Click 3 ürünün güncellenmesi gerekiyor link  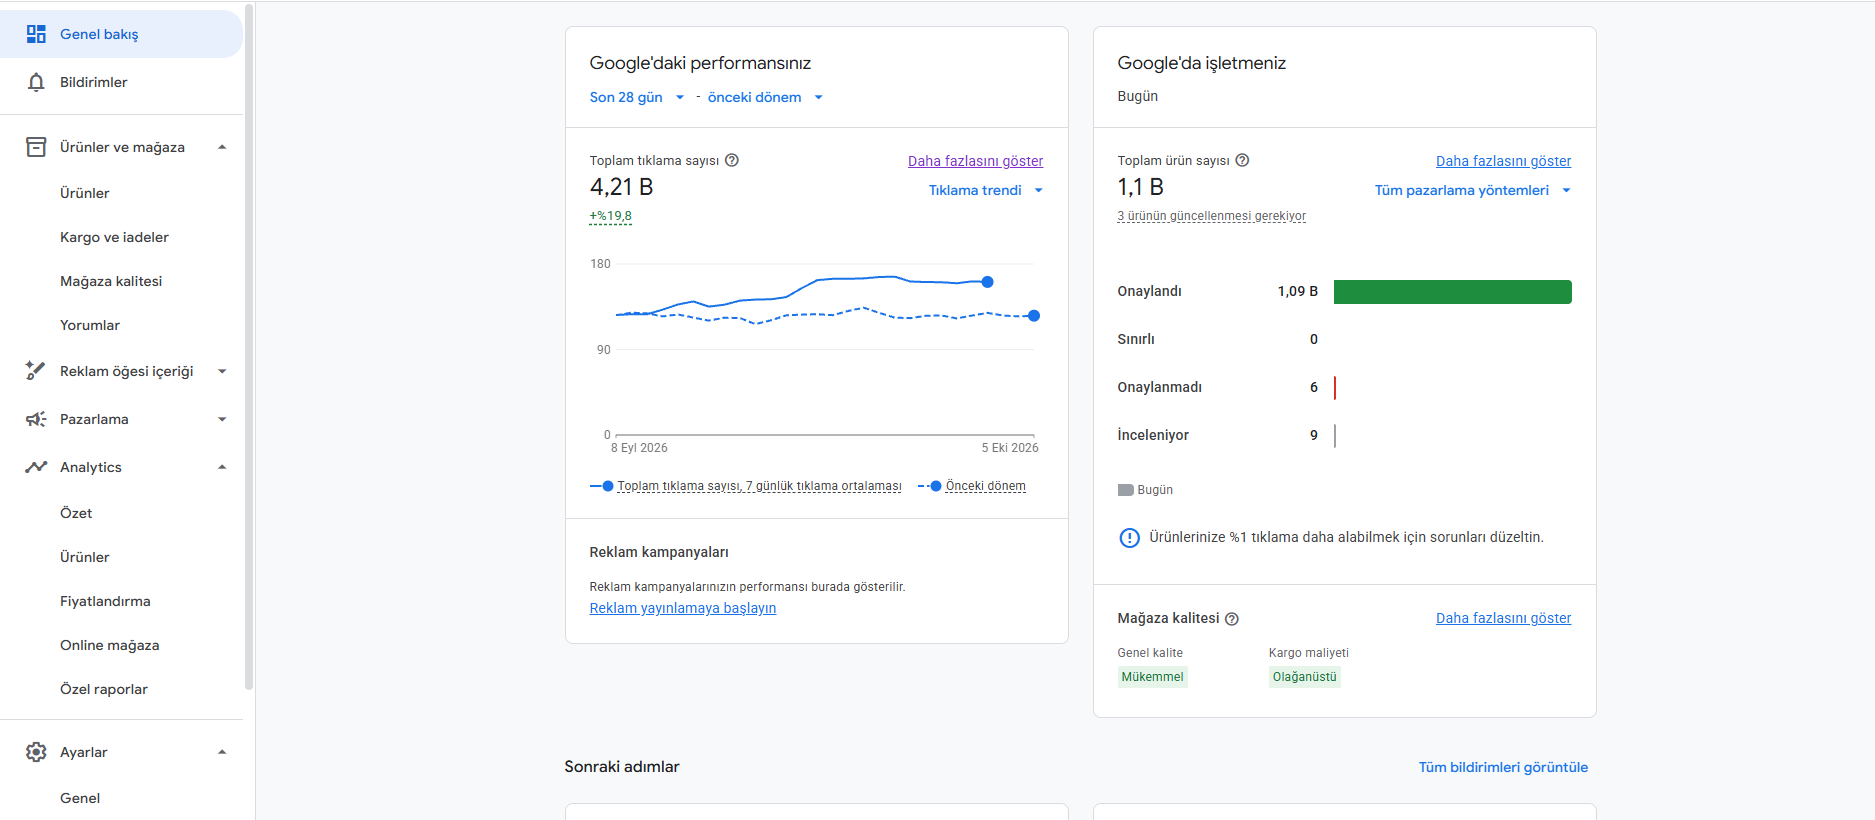1212,216
